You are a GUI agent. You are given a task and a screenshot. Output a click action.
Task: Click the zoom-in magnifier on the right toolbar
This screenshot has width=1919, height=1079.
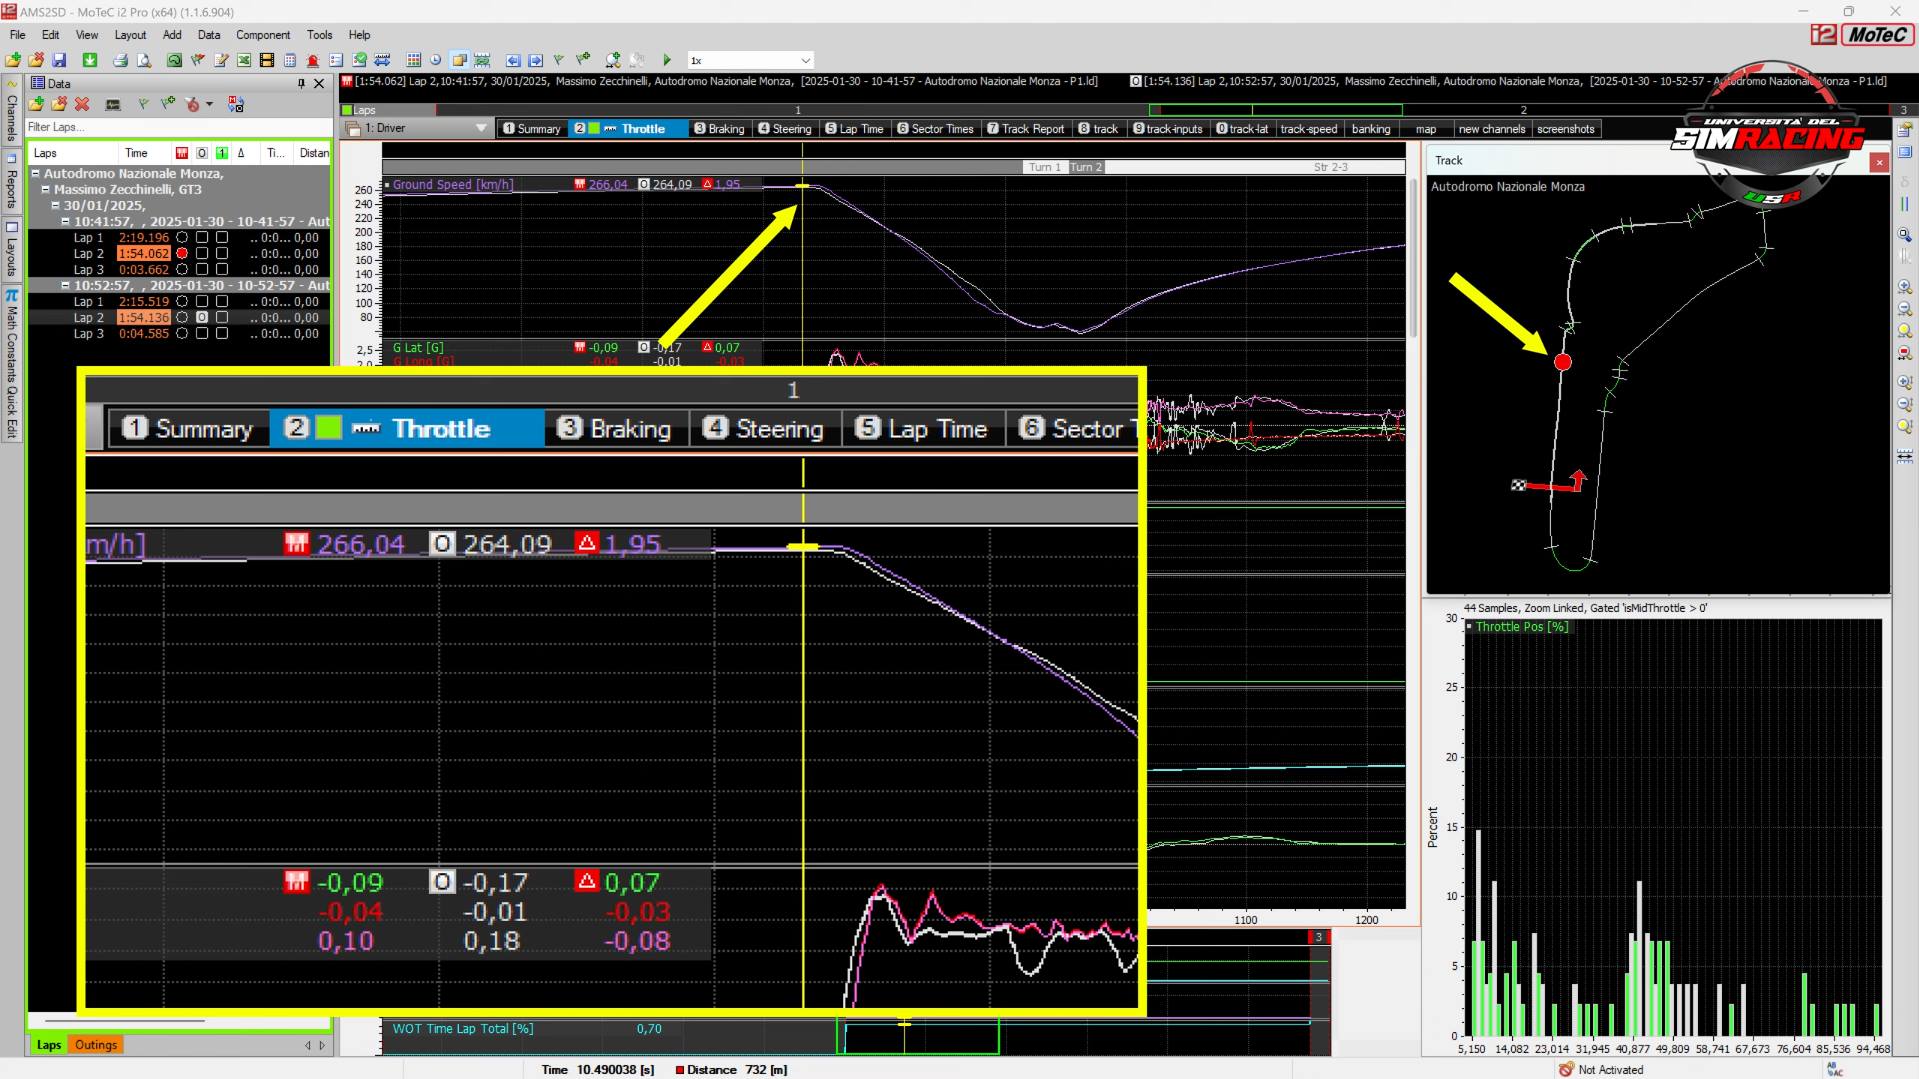[1904, 287]
